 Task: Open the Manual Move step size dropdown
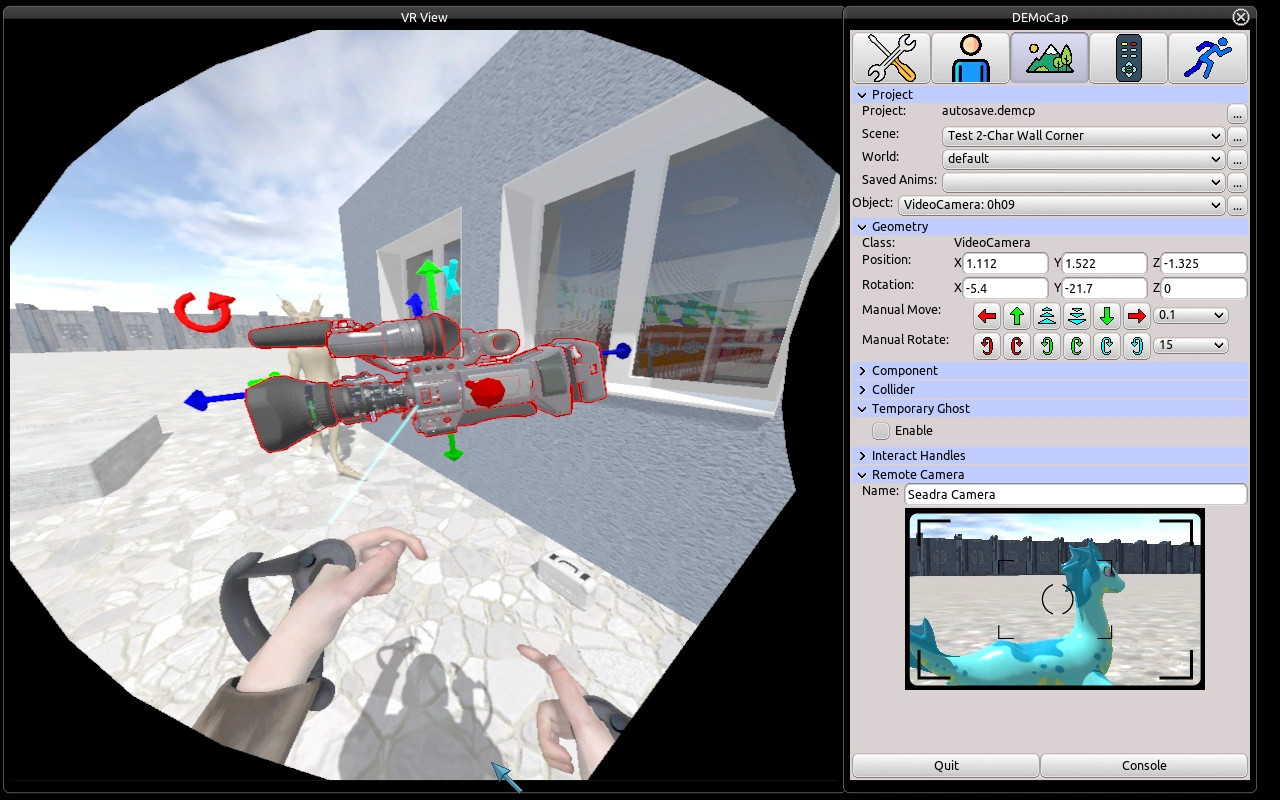[1190, 316]
